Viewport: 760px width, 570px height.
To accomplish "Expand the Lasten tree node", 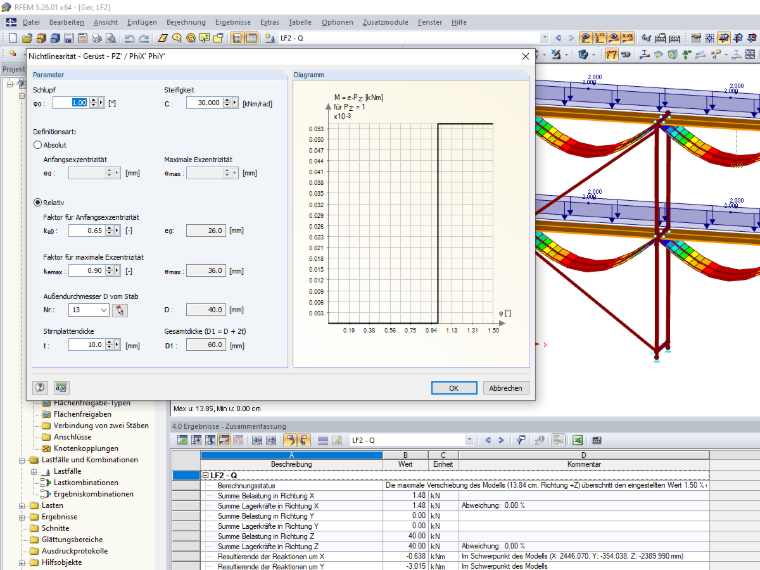I will (x=22, y=506).
